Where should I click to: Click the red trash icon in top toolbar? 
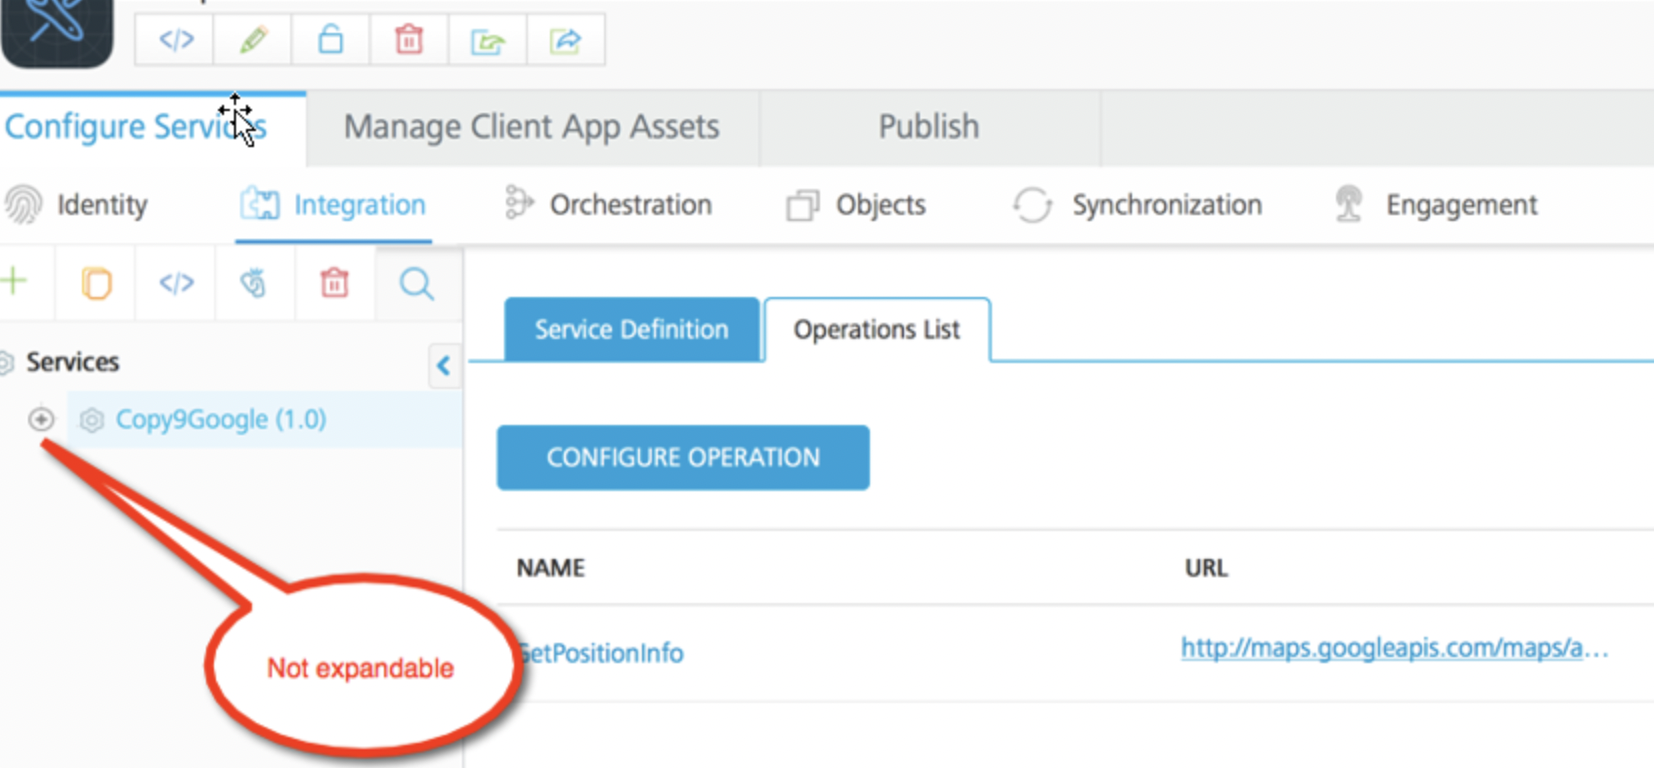408,40
